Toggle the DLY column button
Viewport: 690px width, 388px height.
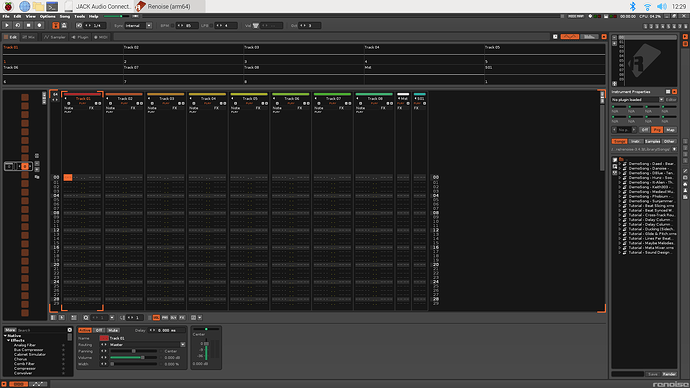[173, 318]
